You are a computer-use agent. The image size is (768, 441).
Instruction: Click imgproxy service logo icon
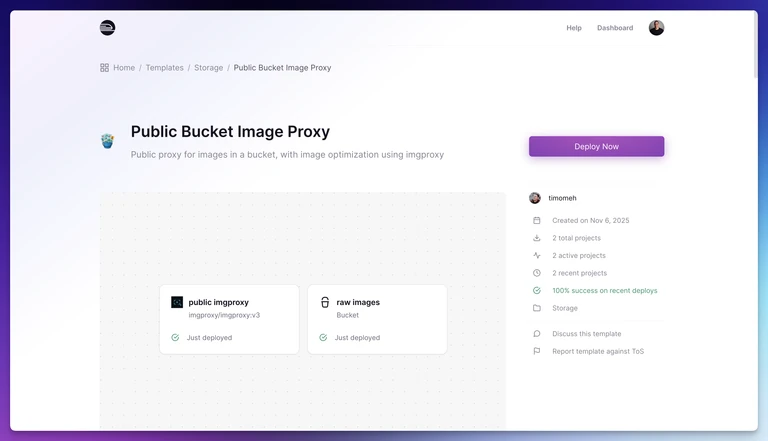tap(177, 302)
